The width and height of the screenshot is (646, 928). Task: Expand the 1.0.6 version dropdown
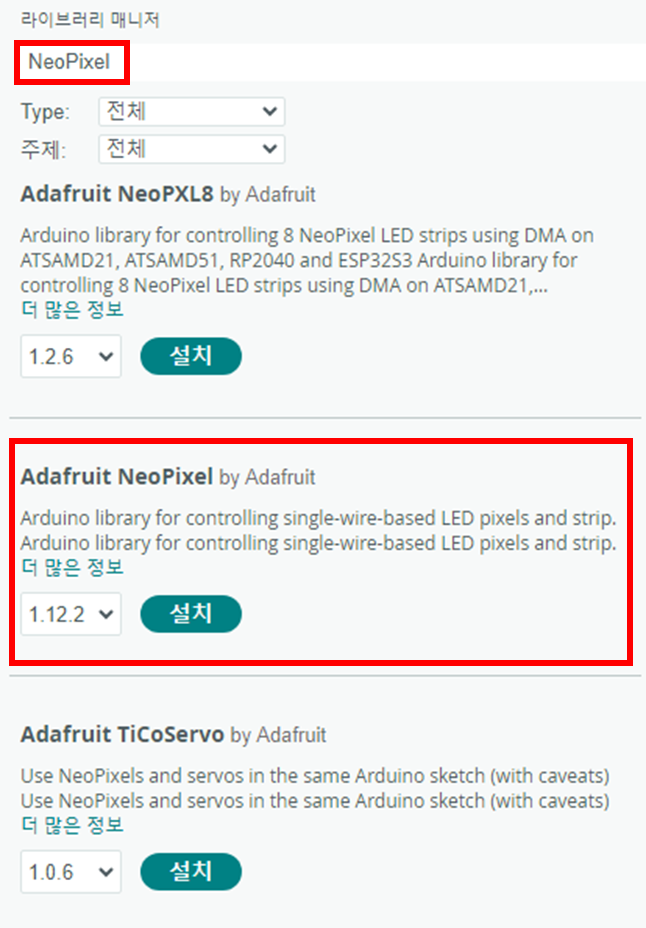pyautogui.click(x=71, y=872)
